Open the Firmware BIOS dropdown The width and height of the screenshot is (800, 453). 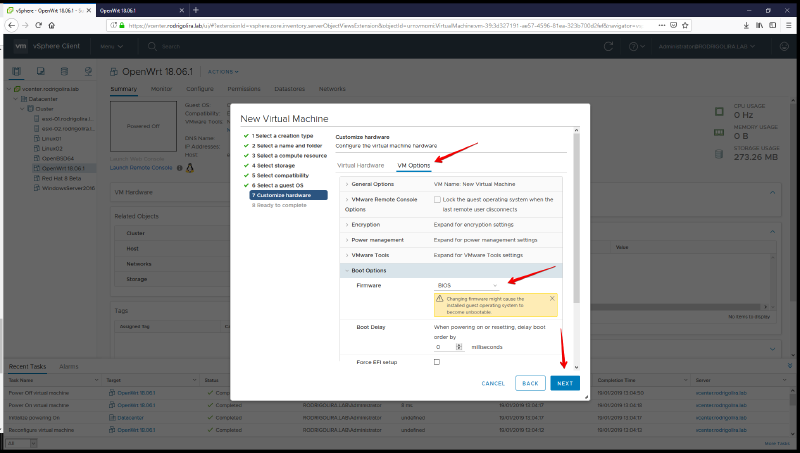tap(467, 286)
